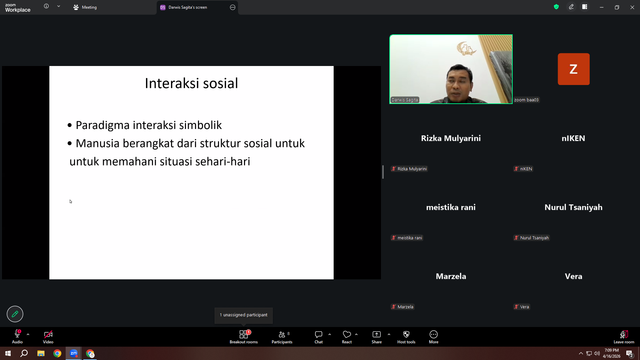Click the pen edit icon in title bar
Screen dimensions: 640x360
pos(571,7)
